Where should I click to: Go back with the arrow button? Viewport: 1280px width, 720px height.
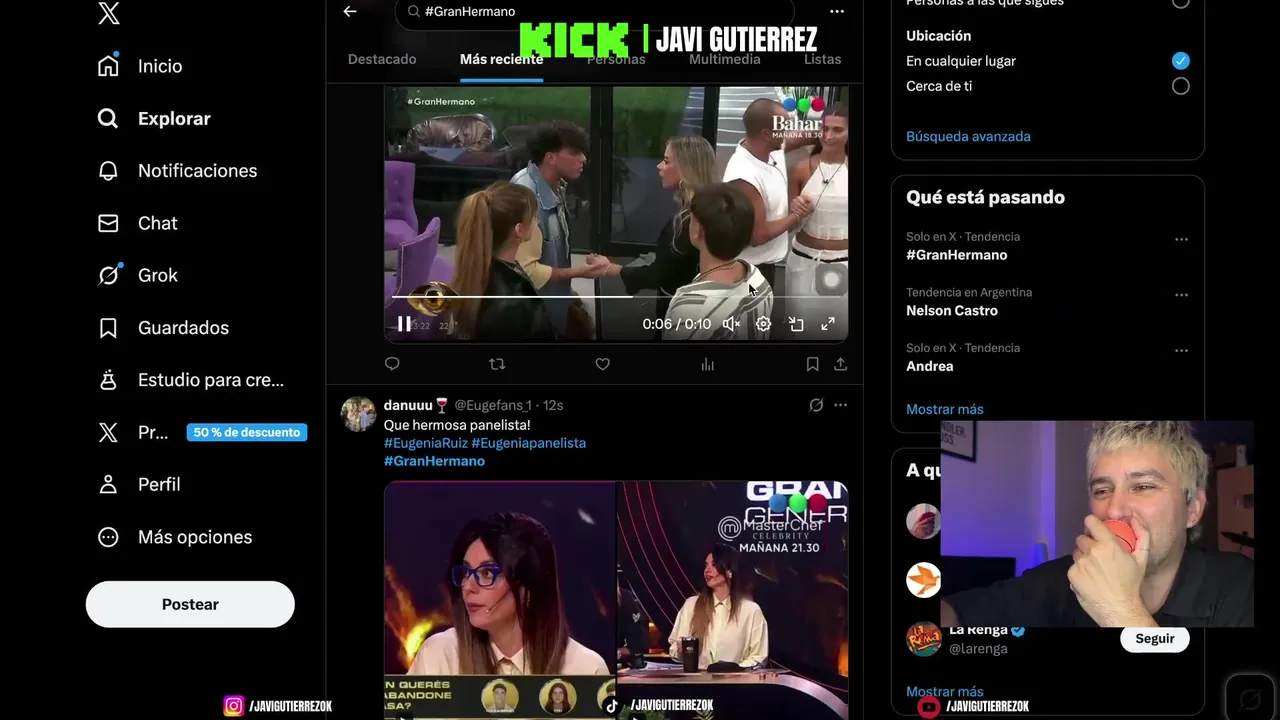pos(350,11)
